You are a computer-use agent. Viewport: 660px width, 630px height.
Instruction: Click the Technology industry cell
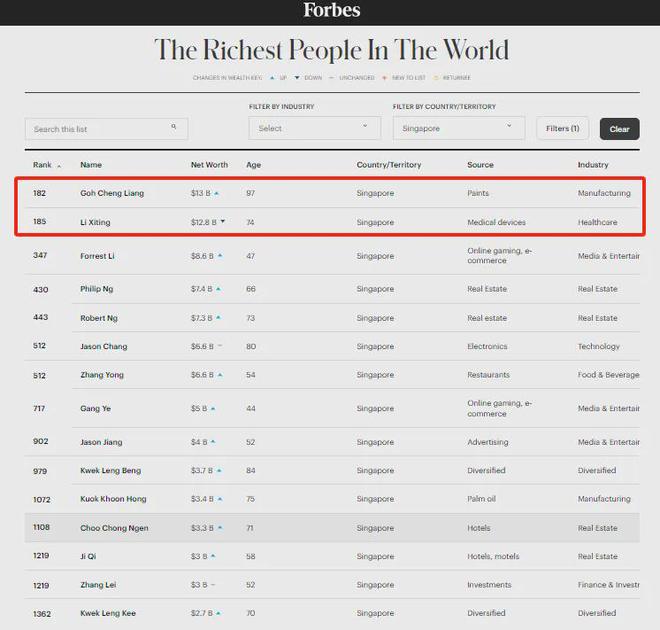click(599, 346)
